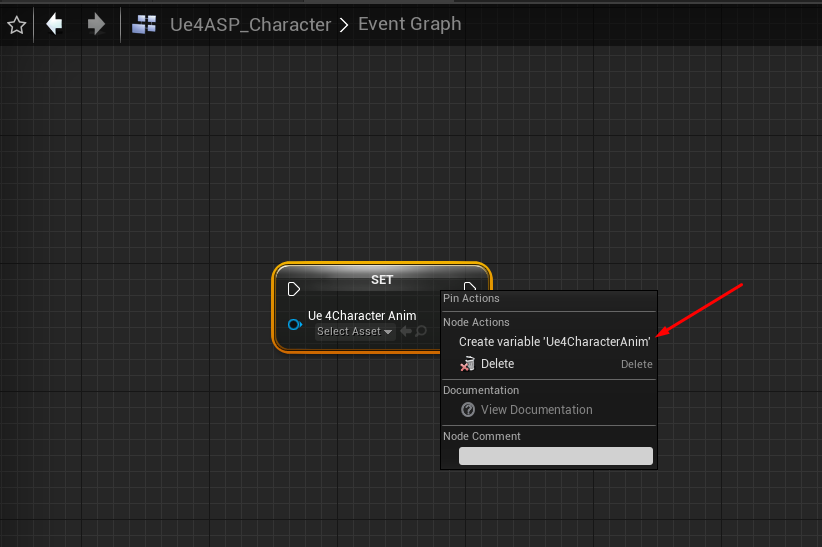Click the Documentation section header
822x547 pixels.
point(481,390)
